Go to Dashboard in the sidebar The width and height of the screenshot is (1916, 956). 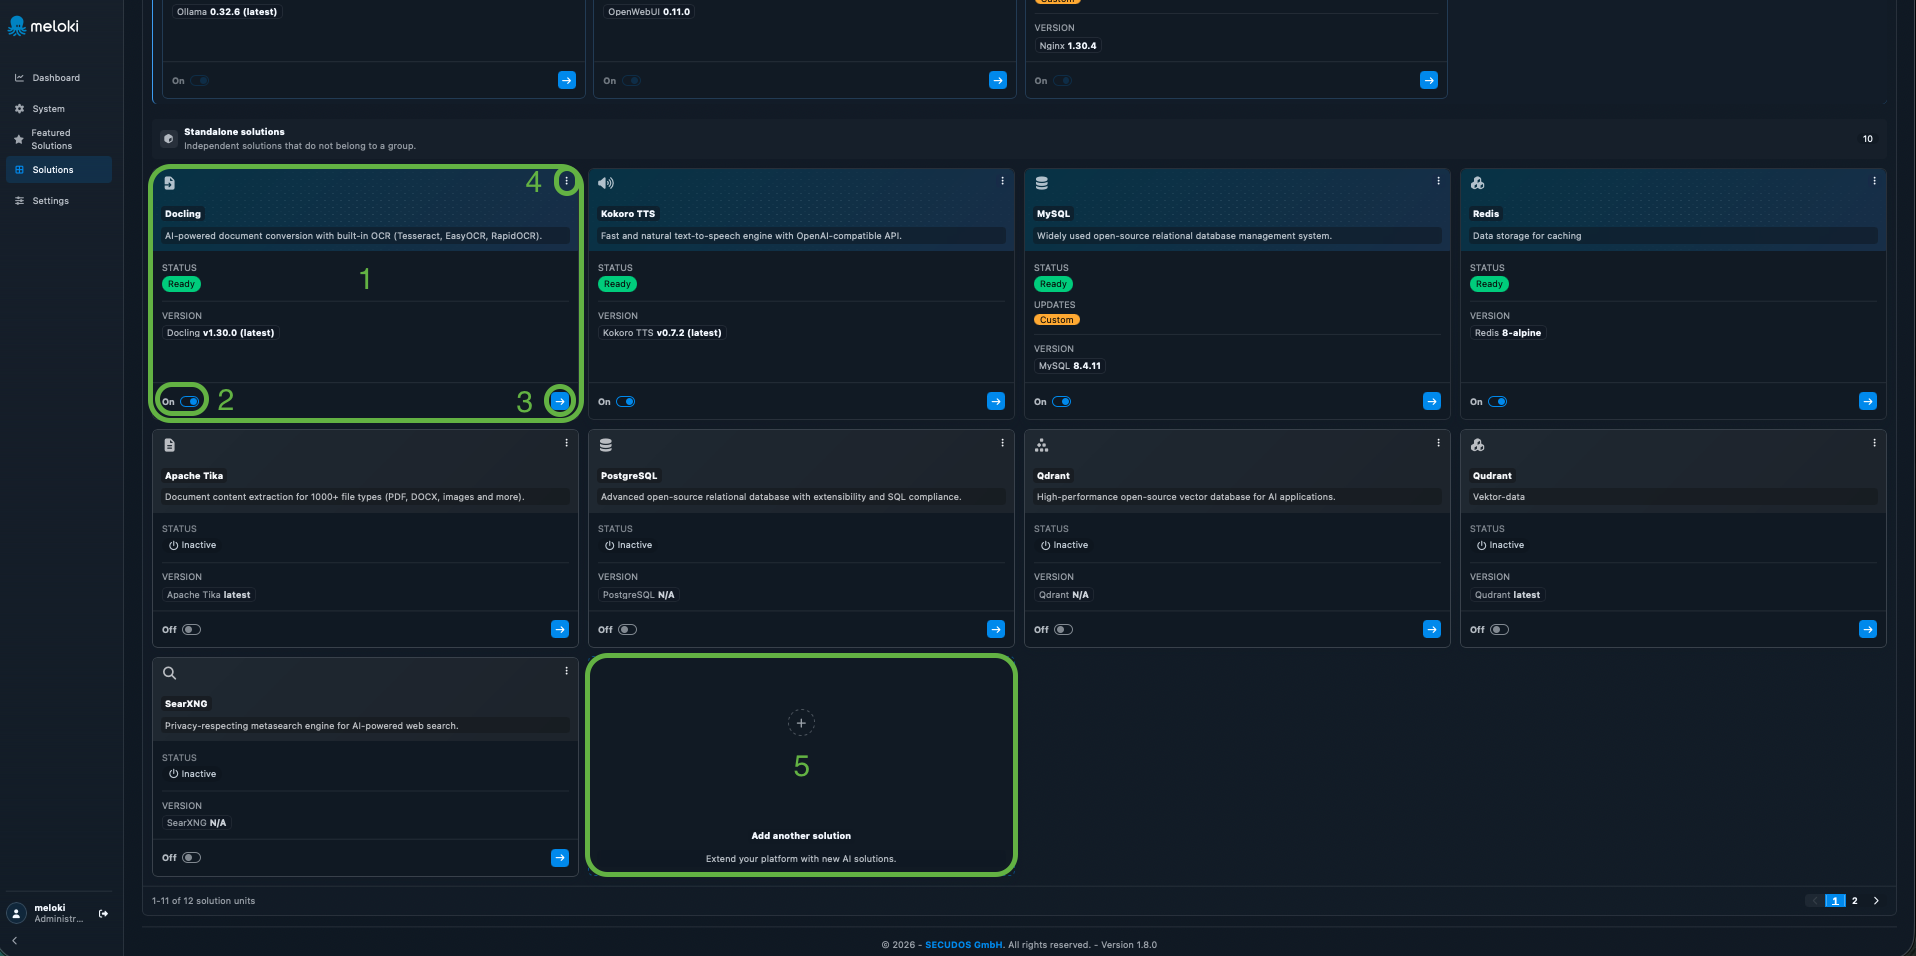pyautogui.click(x=59, y=78)
